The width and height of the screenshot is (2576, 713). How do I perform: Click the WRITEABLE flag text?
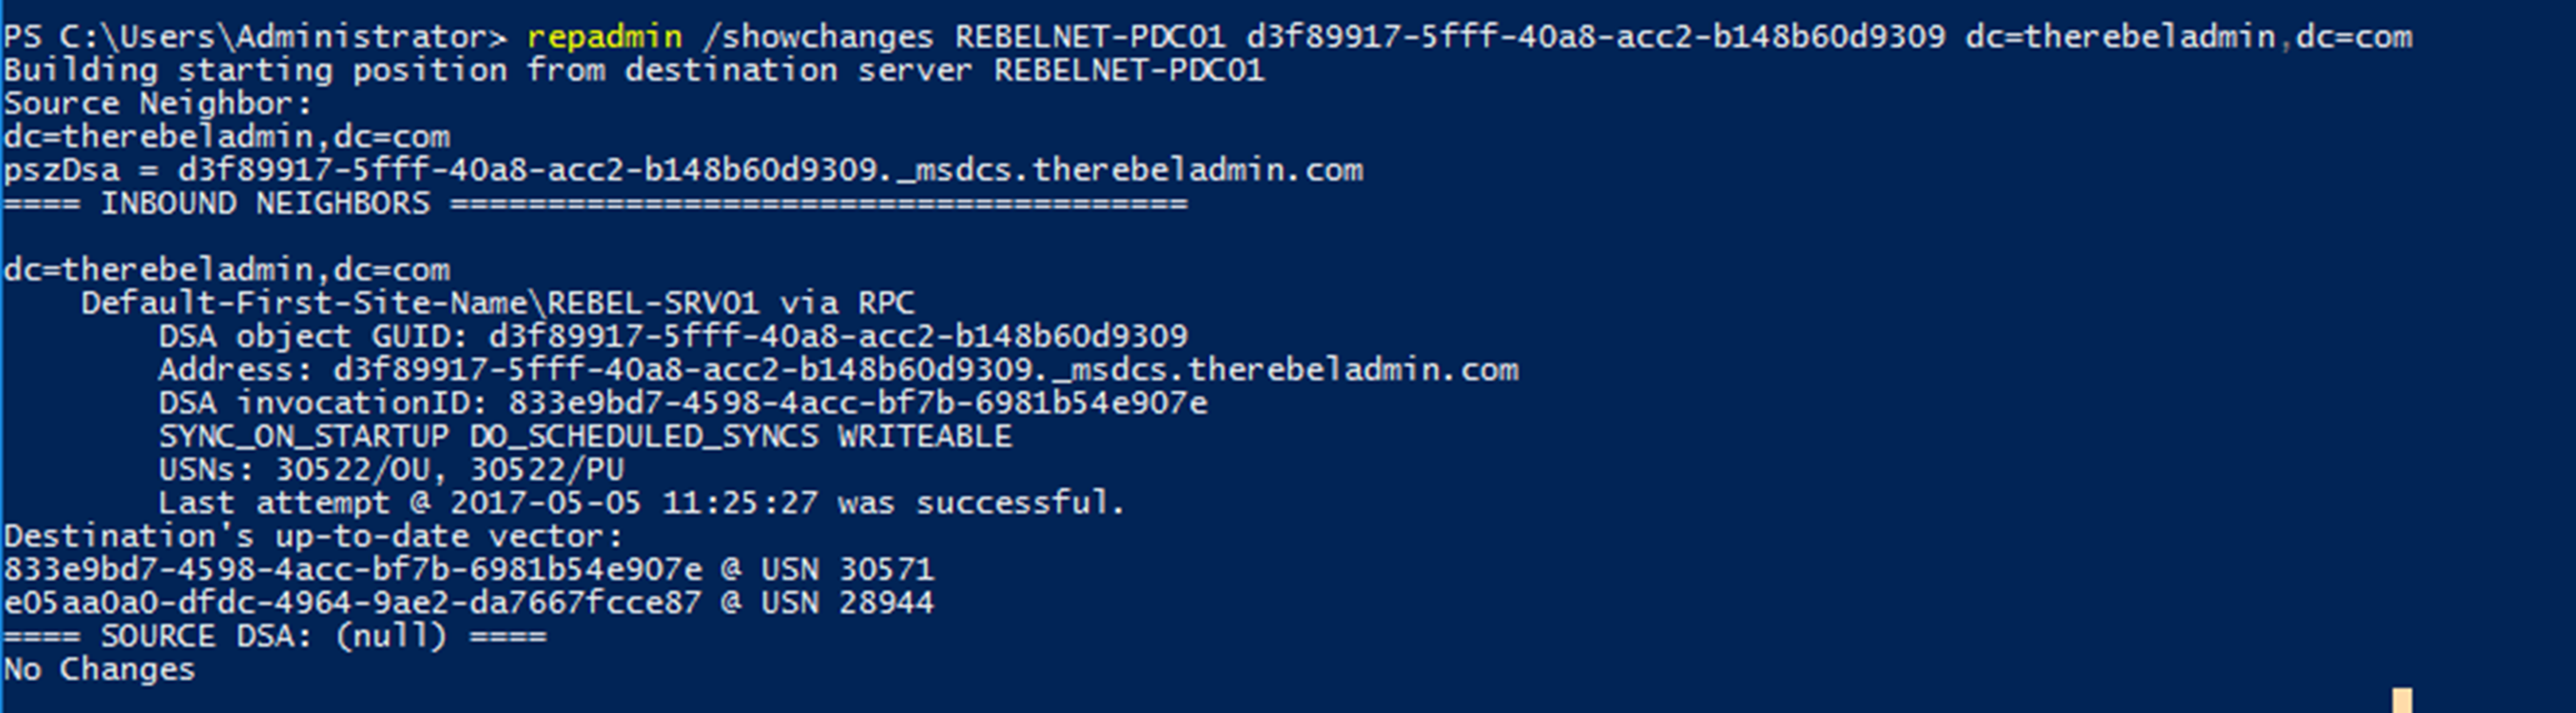925,437
